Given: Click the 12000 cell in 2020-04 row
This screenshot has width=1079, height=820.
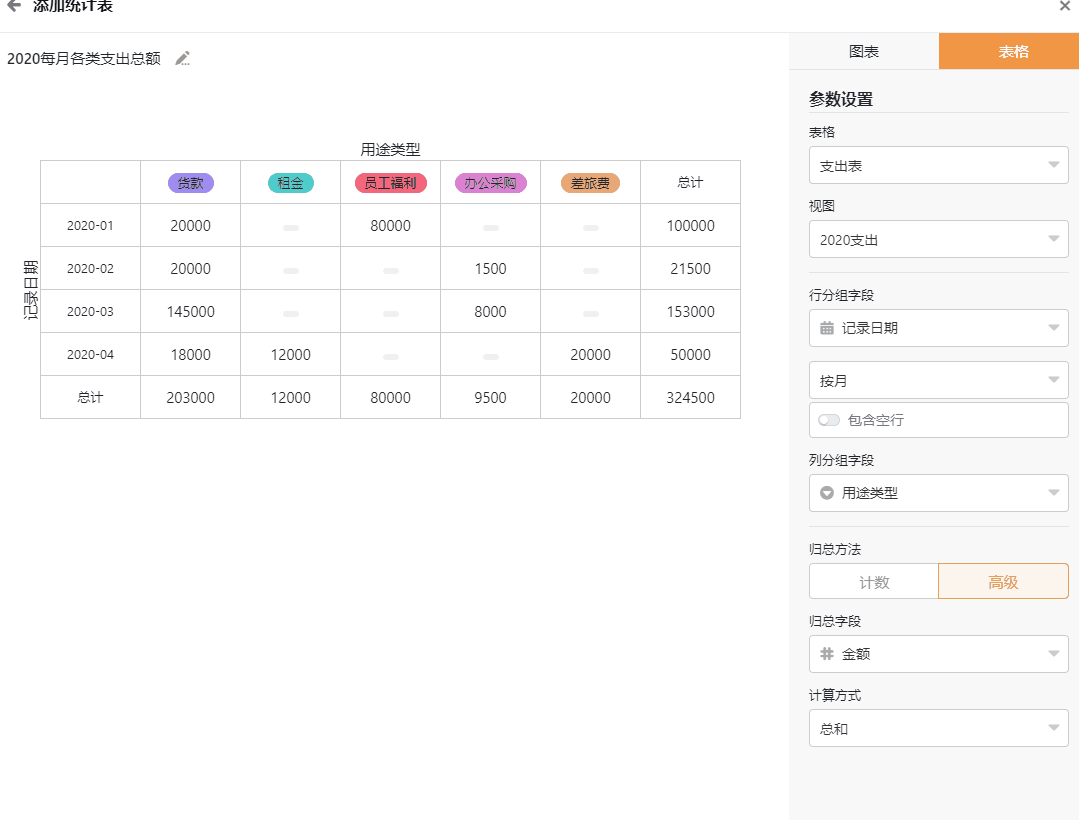Looking at the screenshot, I should [x=290, y=355].
